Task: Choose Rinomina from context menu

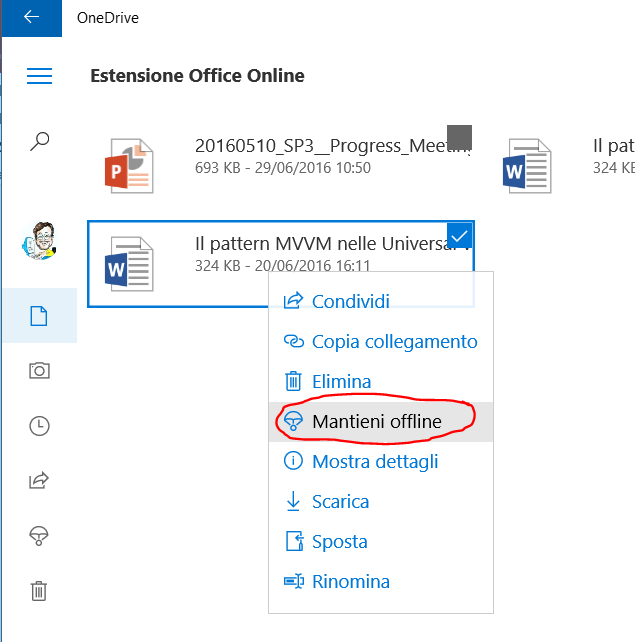Action: (350, 581)
